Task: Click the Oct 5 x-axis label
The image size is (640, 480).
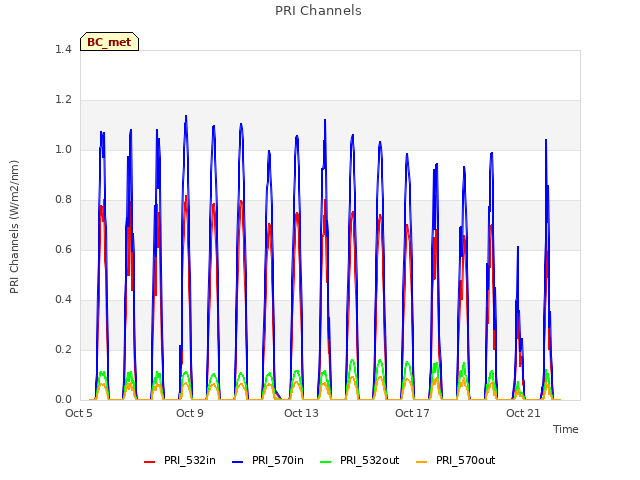Action: pyautogui.click(x=79, y=413)
